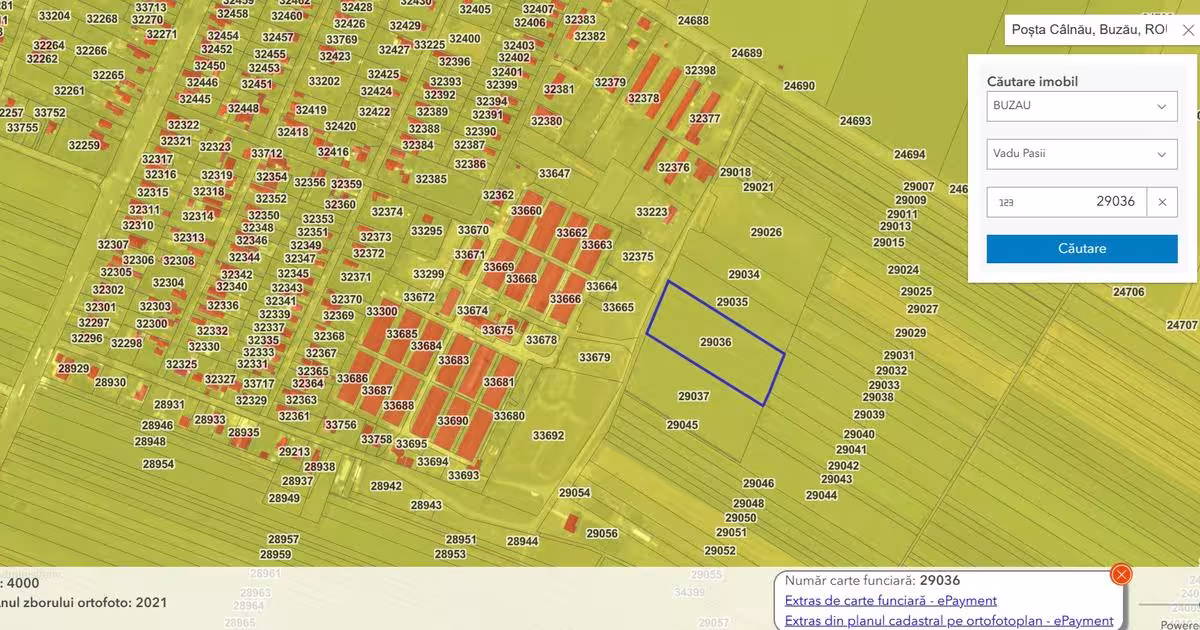The image size is (1200, 630).
Task: Click the blue Căutare button
Action: click(x=1081, y=248)
